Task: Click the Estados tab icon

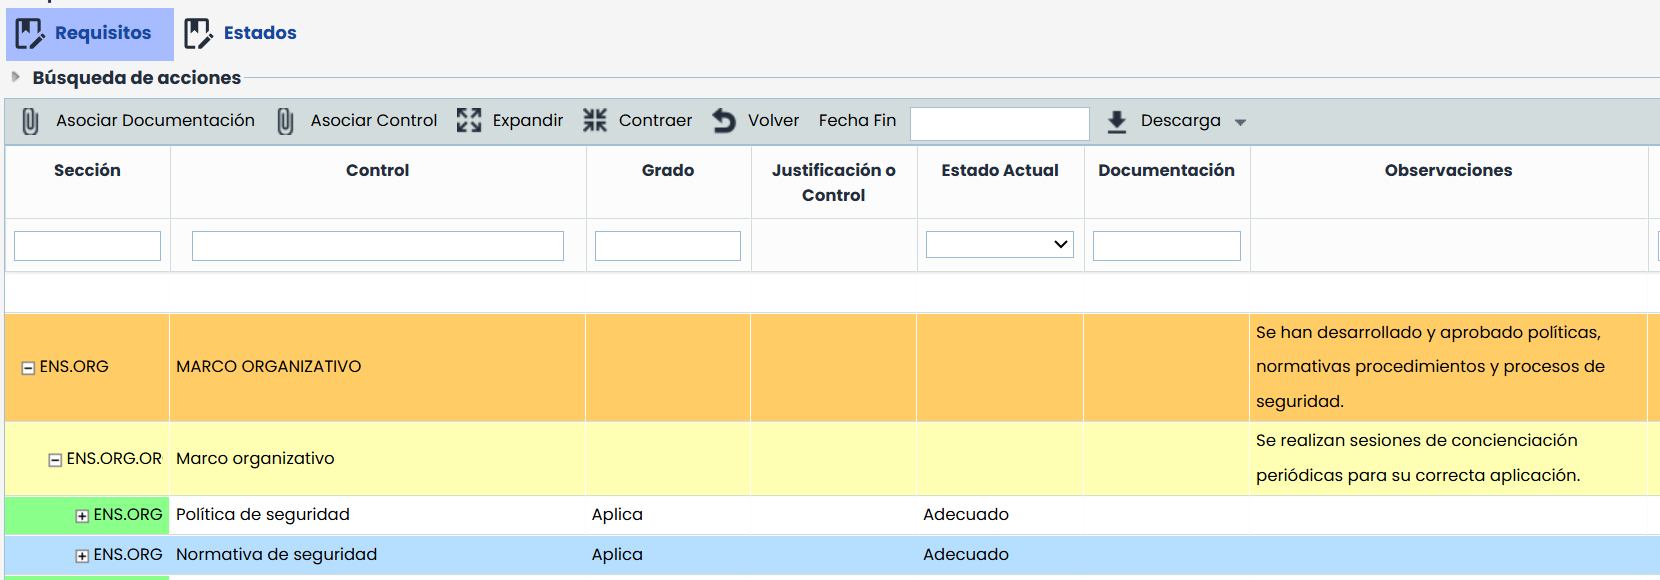Action: [x=198, y=34]
